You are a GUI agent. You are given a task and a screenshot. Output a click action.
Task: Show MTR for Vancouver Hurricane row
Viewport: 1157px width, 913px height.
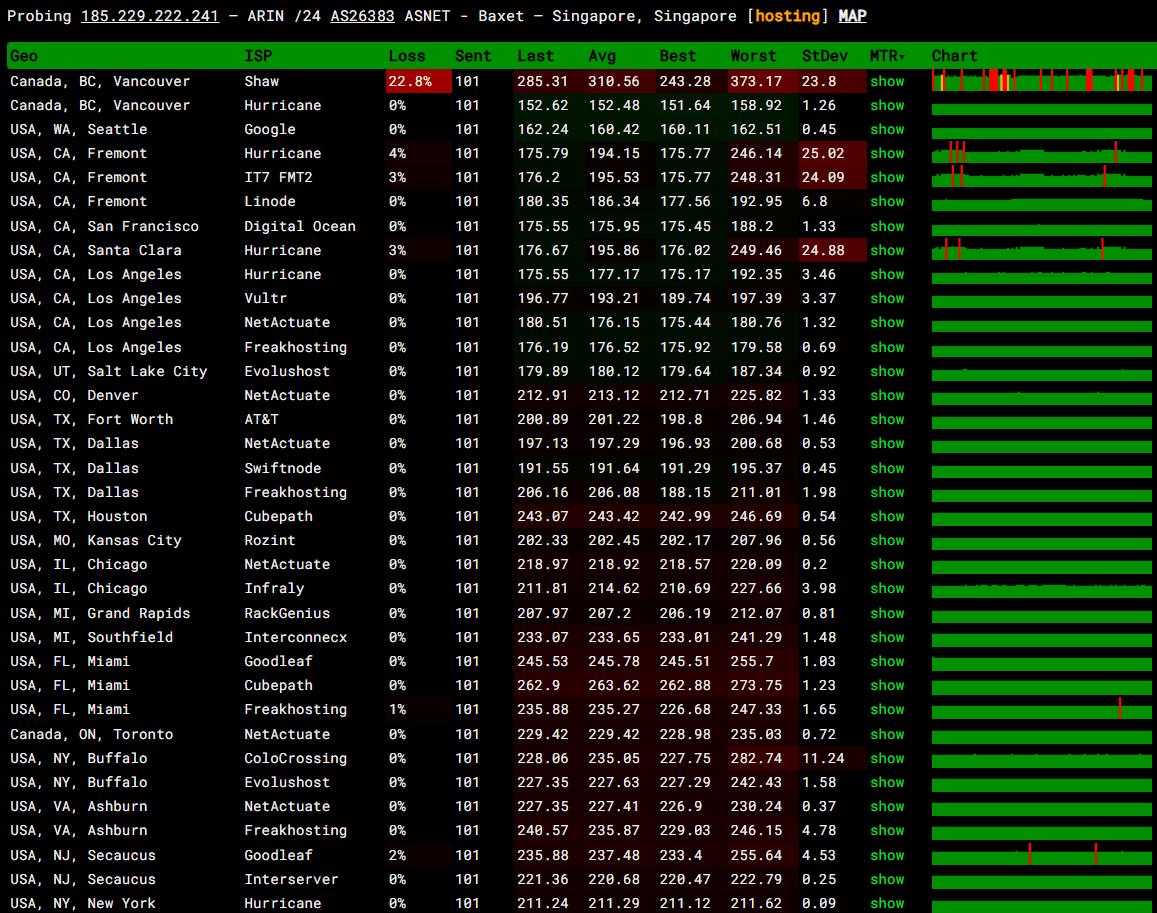(887, 106)
